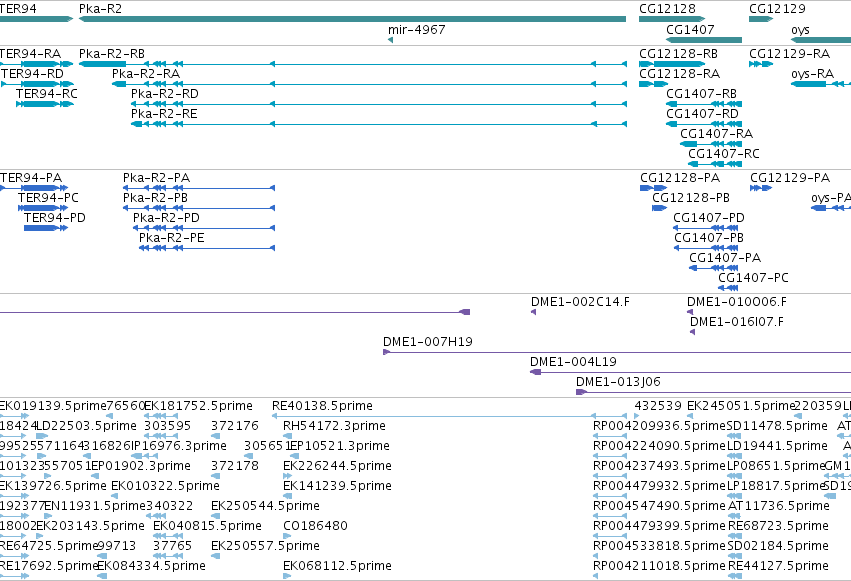The height and width of the screenshot is (581, 851).
Task: Select TER94-RA transcript label
Action: [x=30, y=54]
